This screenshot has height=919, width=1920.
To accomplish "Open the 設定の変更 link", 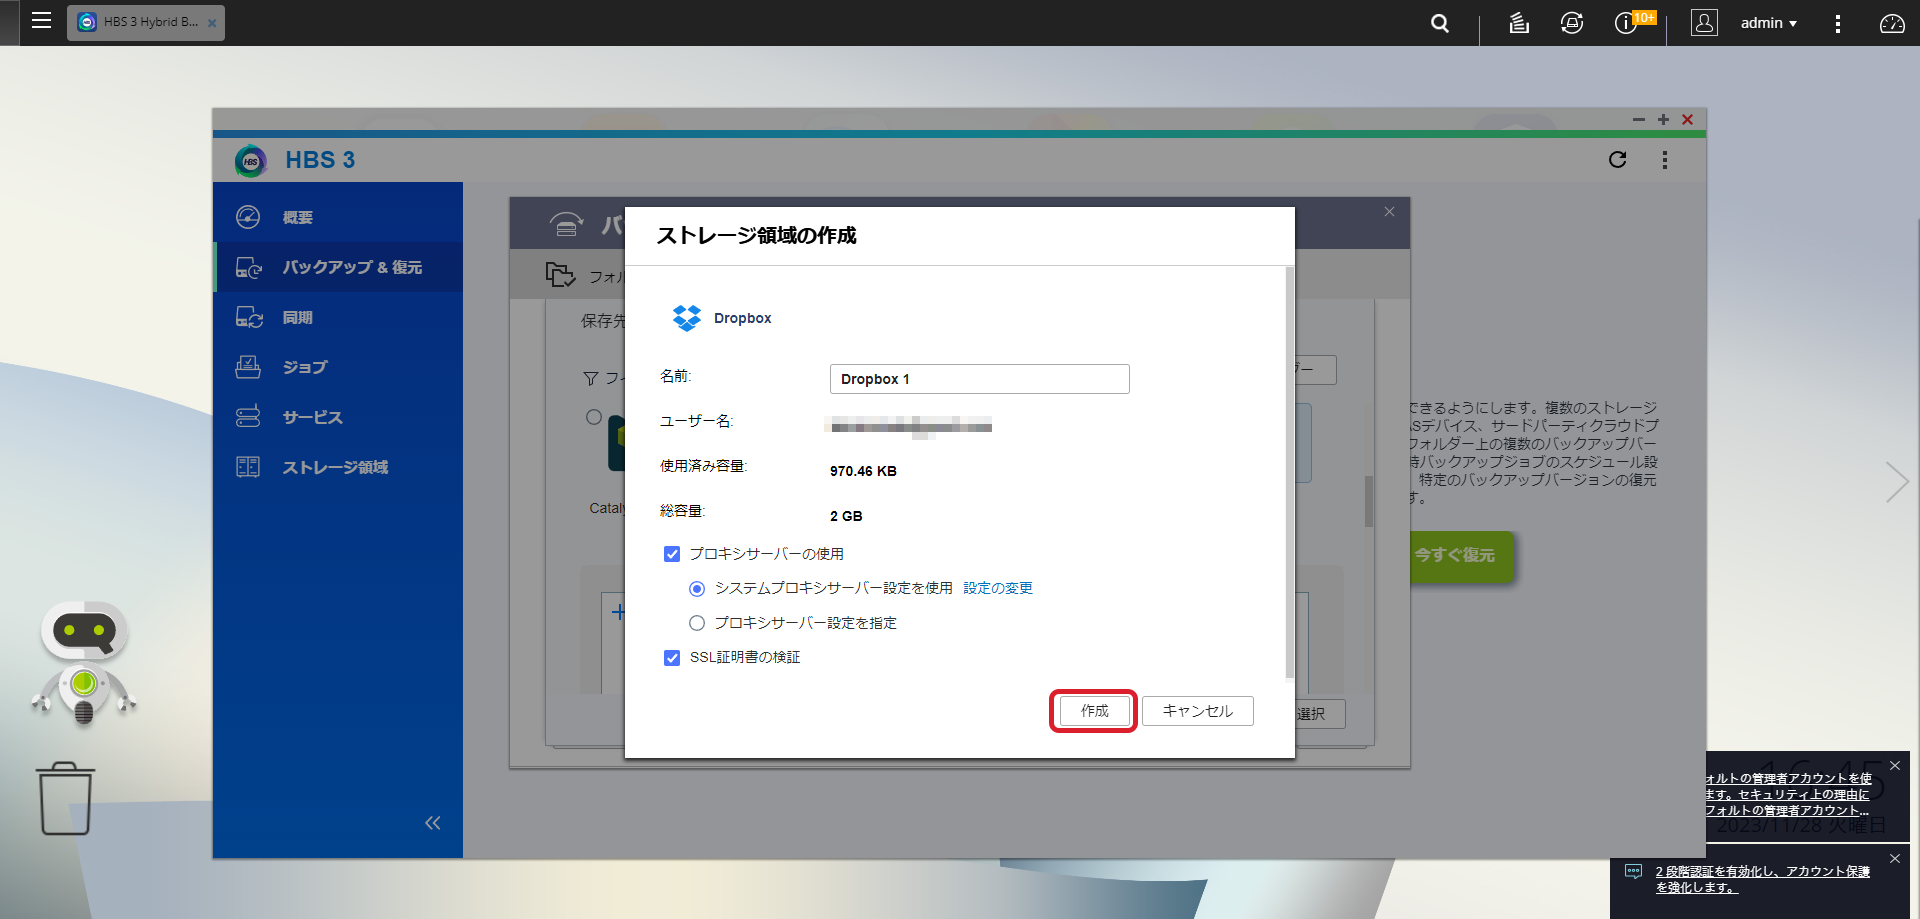I will point(998,588).
